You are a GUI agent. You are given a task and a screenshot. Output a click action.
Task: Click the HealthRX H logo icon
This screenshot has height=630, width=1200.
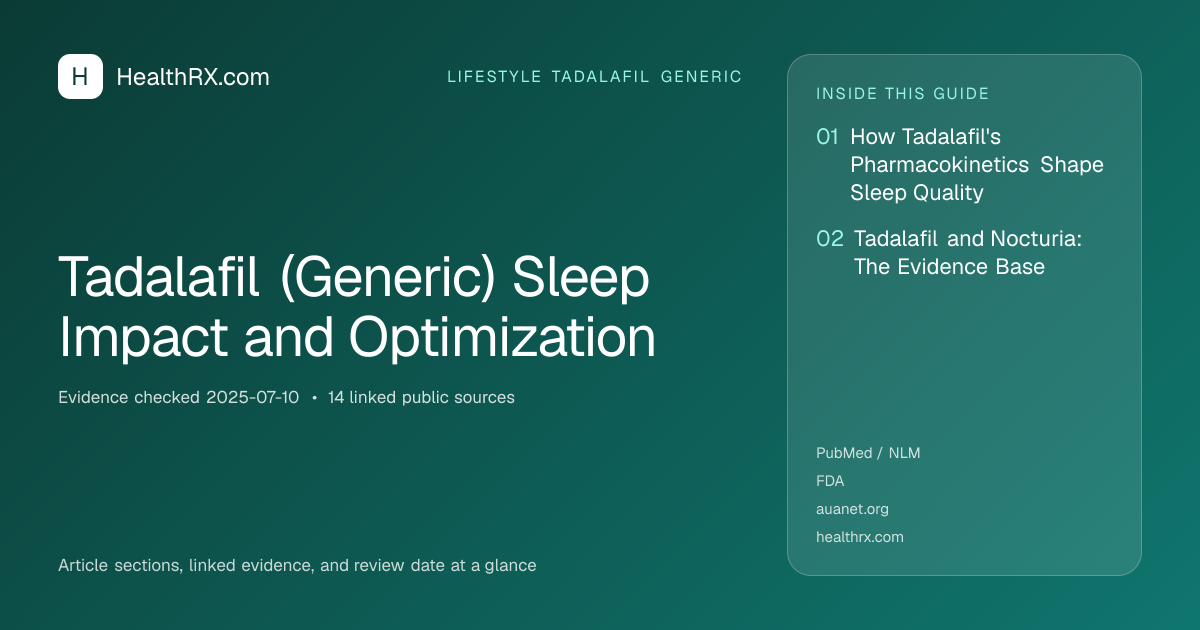click(x=80, y=77)
